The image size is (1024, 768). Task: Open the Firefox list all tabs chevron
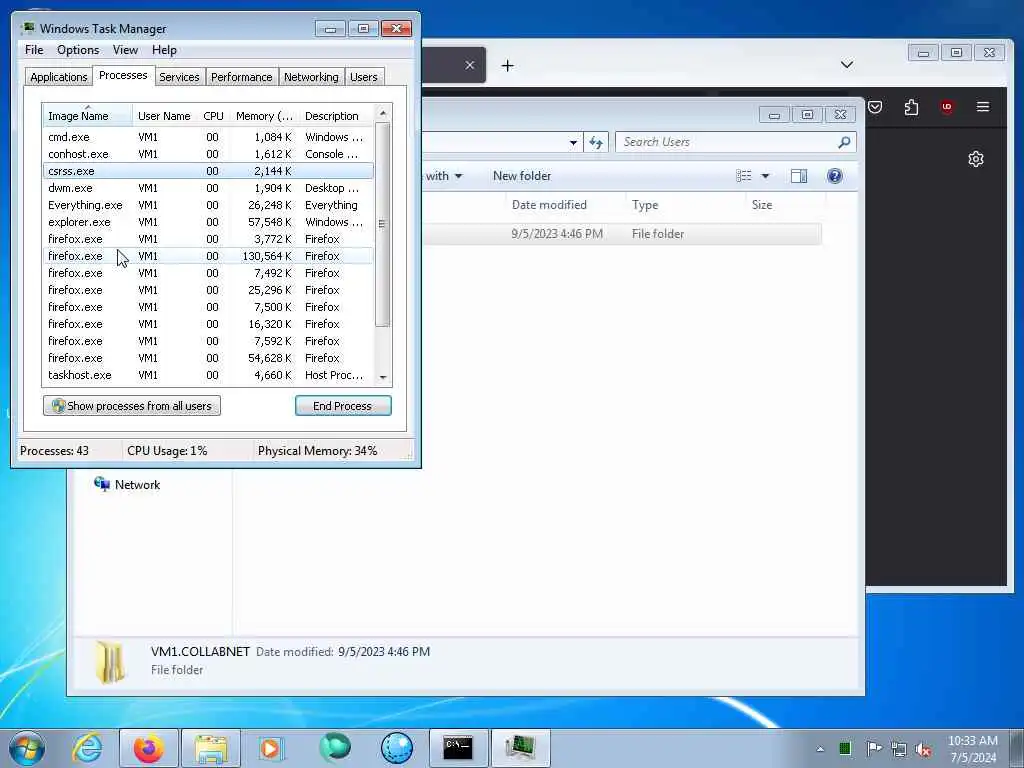[847, 65]
